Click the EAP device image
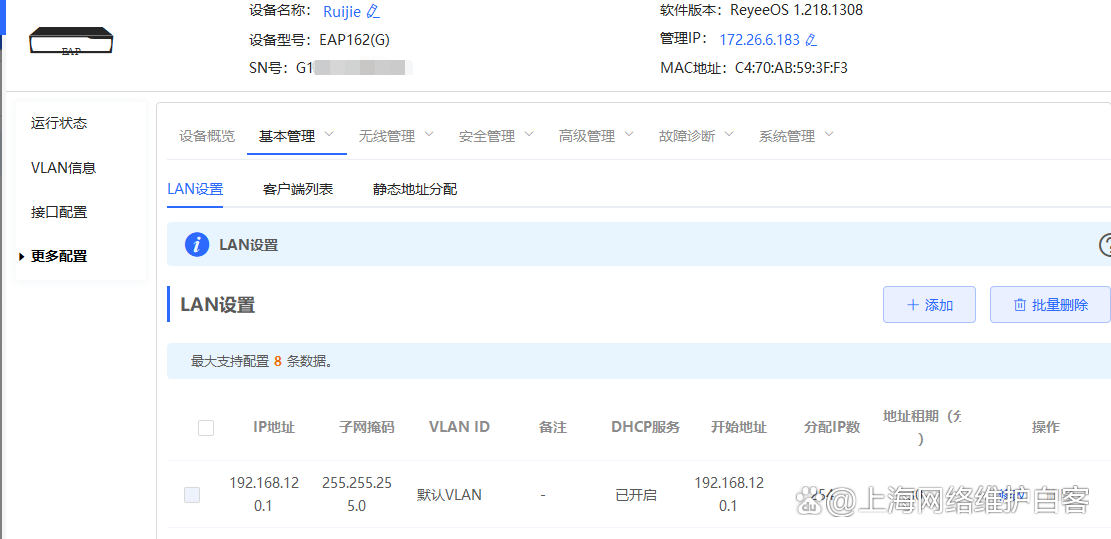The width and height of the screenshot is (1111, 539). 71,42
